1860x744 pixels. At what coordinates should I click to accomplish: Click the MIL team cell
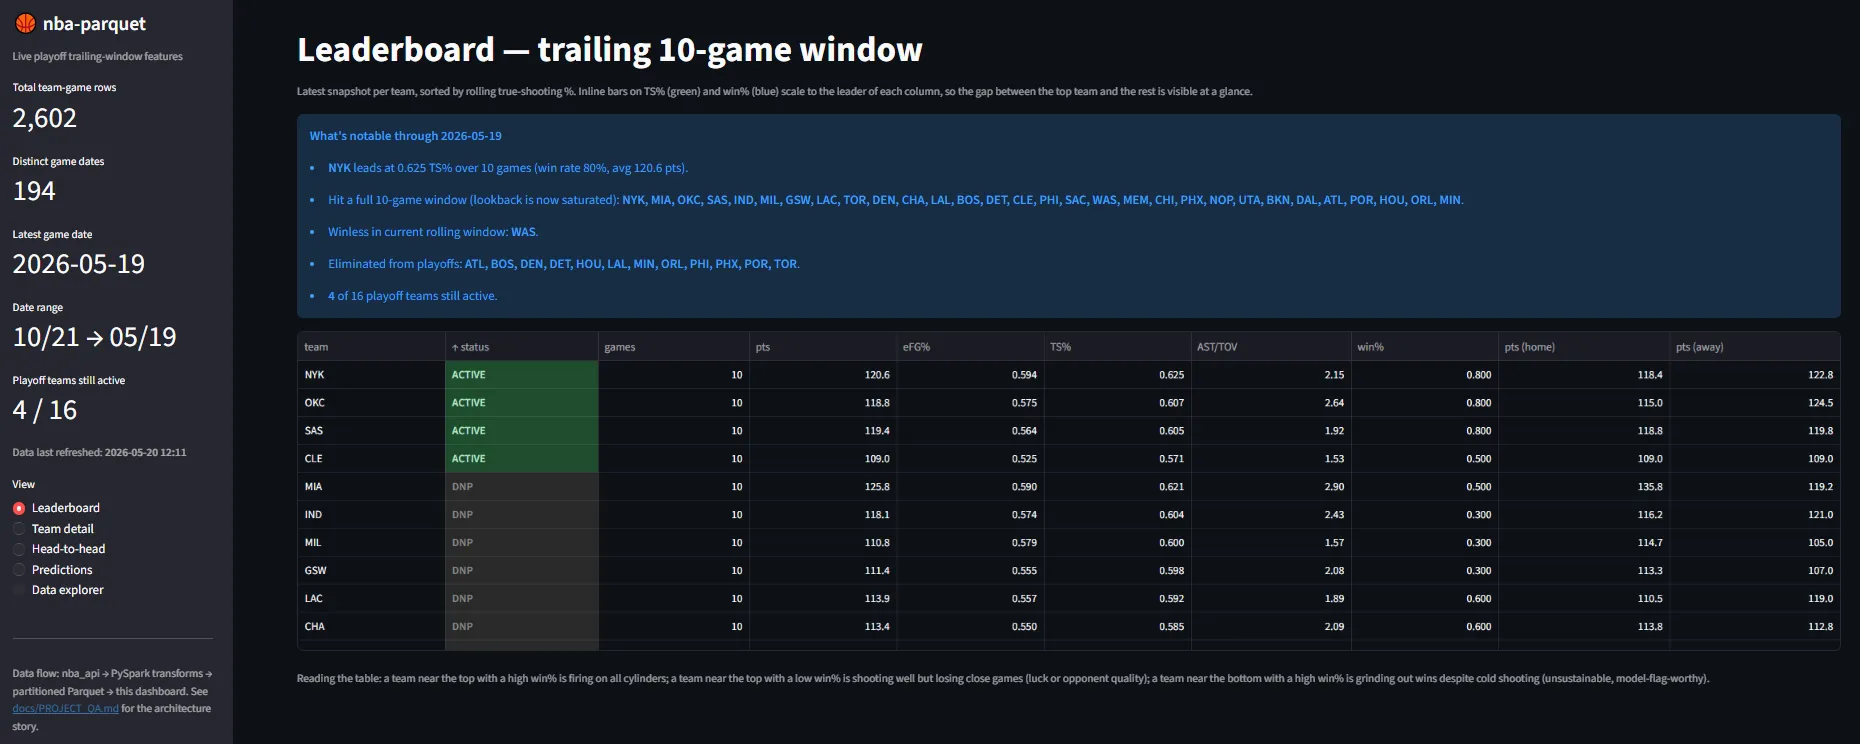tap(371, 543)
